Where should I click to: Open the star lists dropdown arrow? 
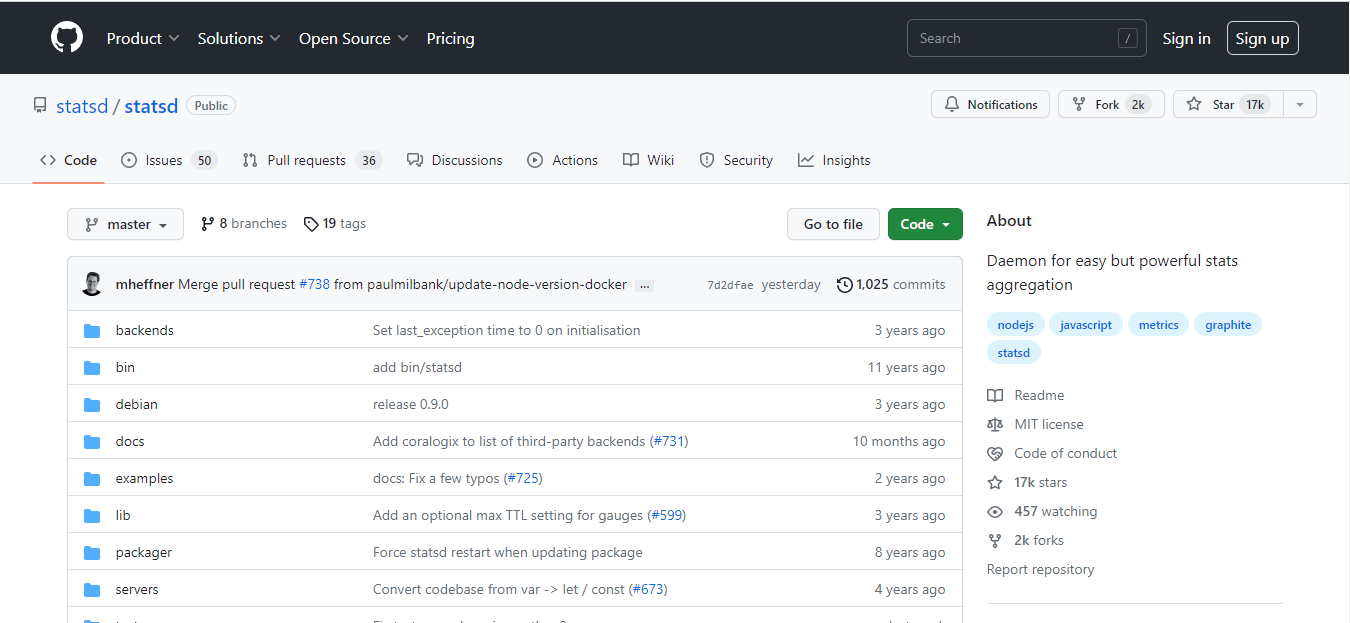tap(1299, 105)
